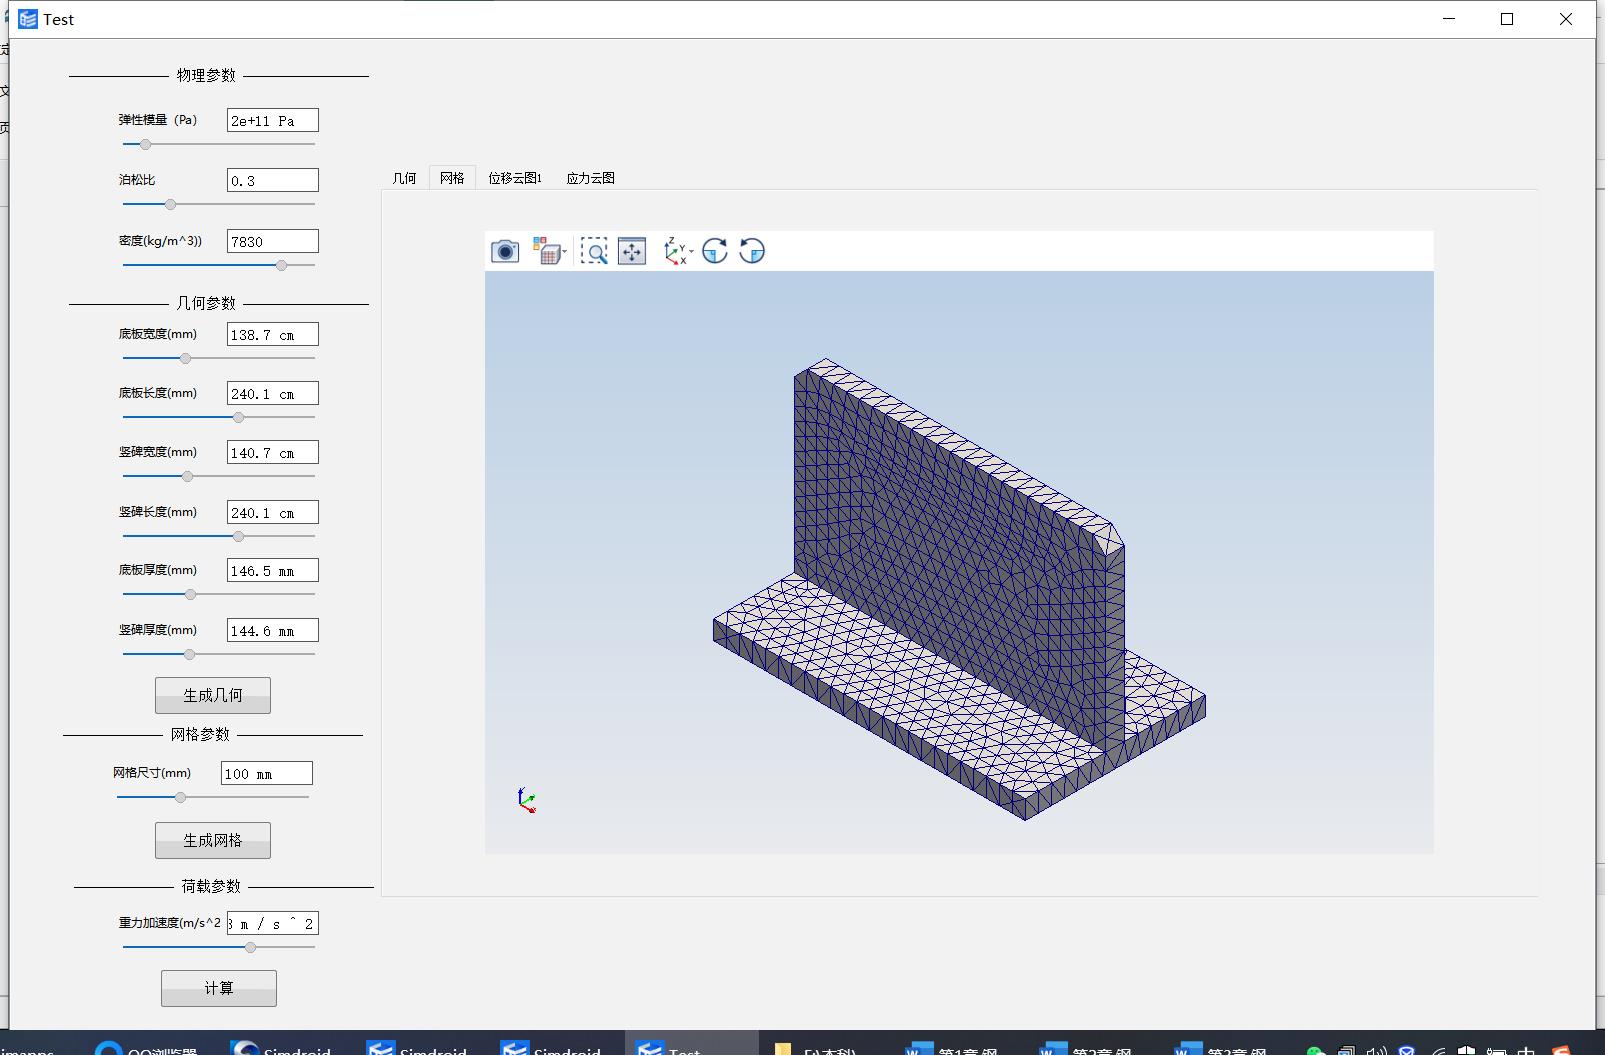Focus the 竖碑宽度 field showing 140.7 cm

pos(273,452)
